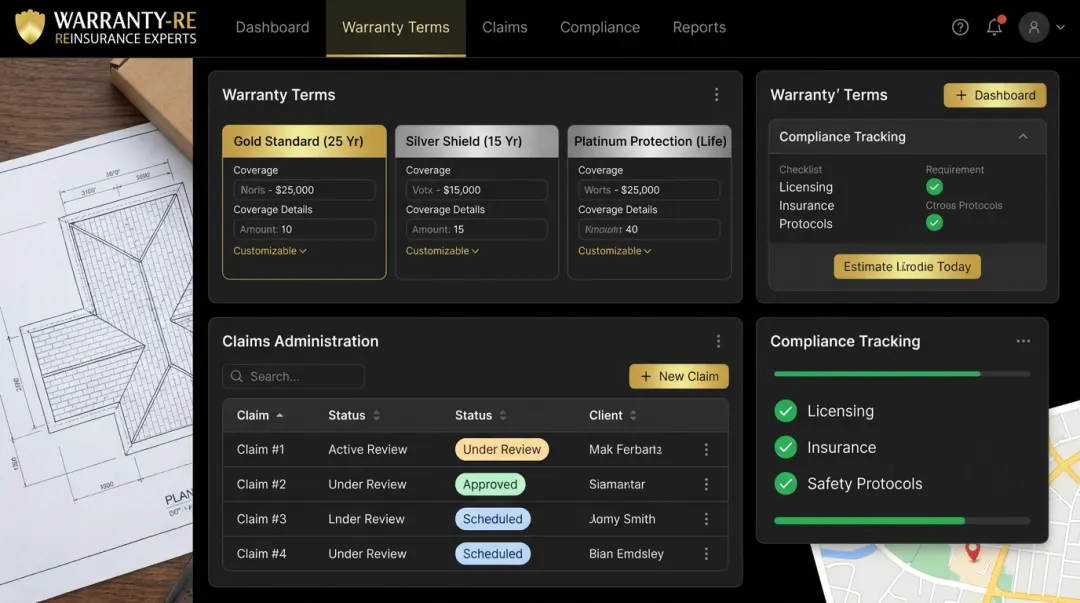Click Claim #4 Scheduled badge
The width and height of the screenshot is (1080, 603).
point(492,554)
